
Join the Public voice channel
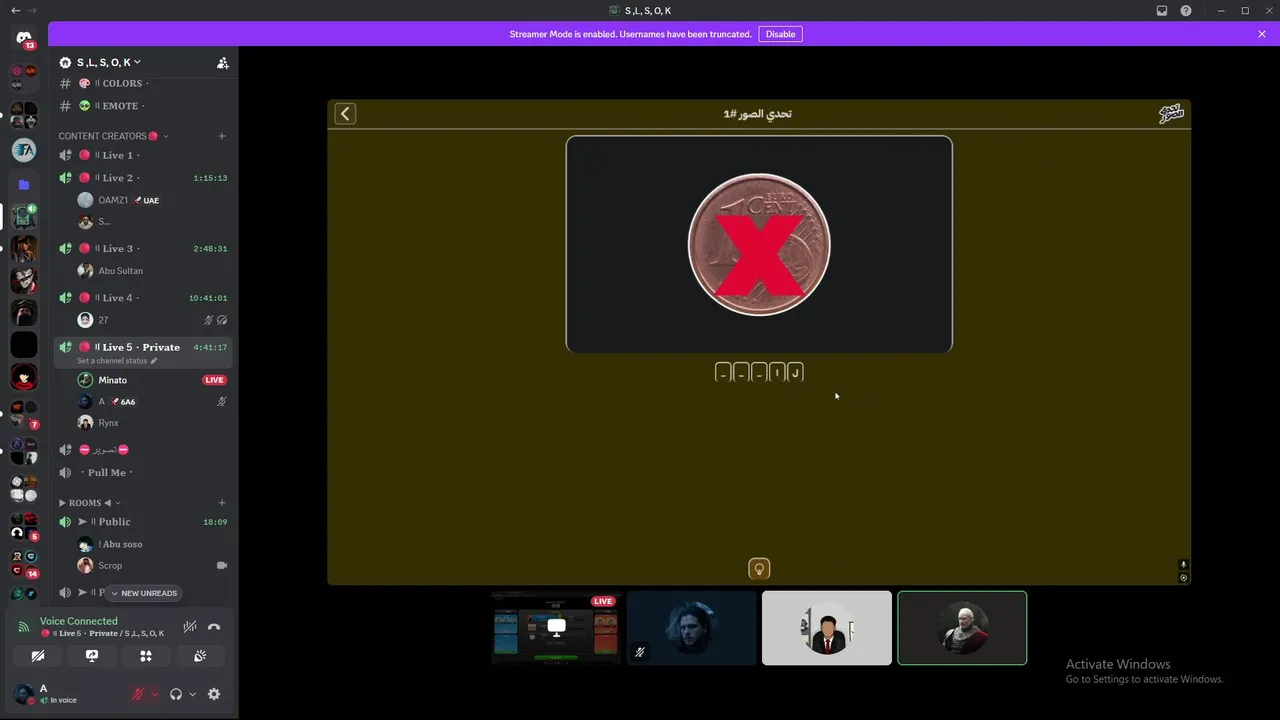pos(143,522)
